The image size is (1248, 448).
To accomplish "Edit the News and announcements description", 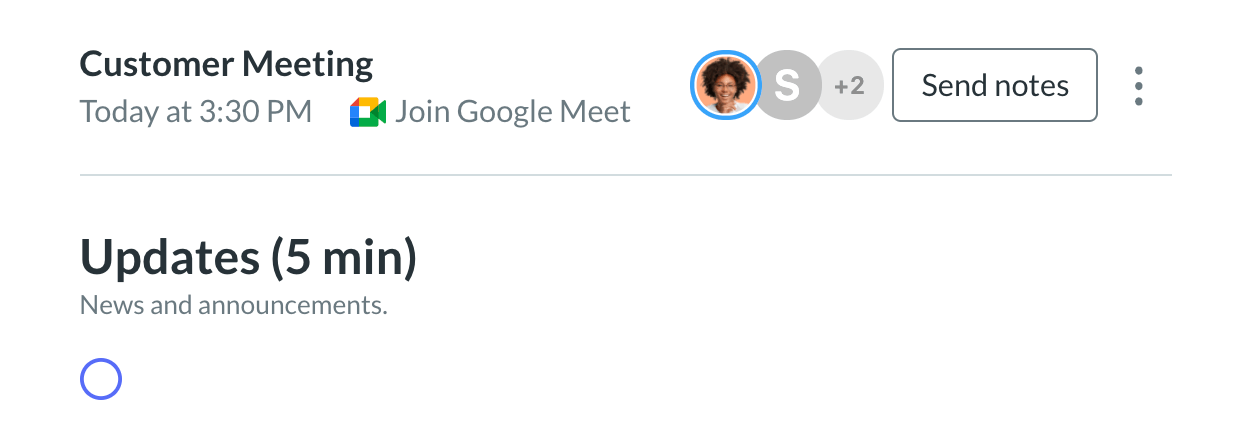I will tap(233, 305).
